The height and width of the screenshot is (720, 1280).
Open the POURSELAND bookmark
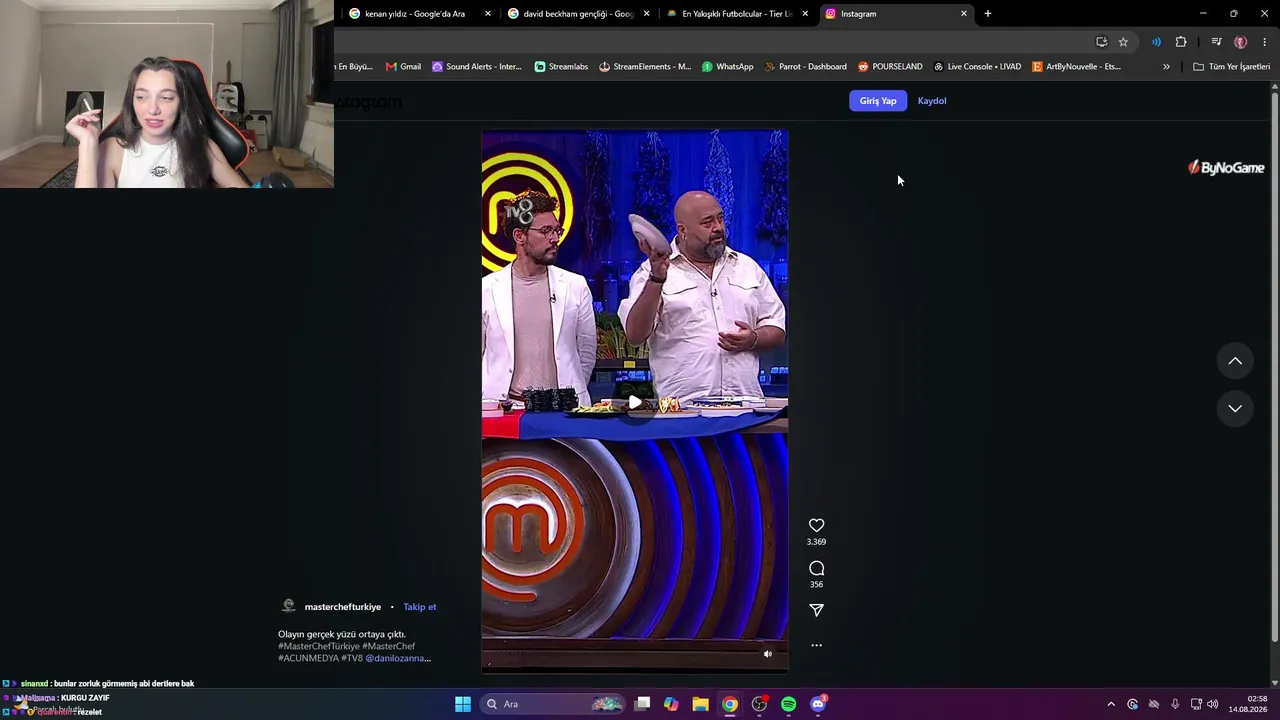[890, 67]
